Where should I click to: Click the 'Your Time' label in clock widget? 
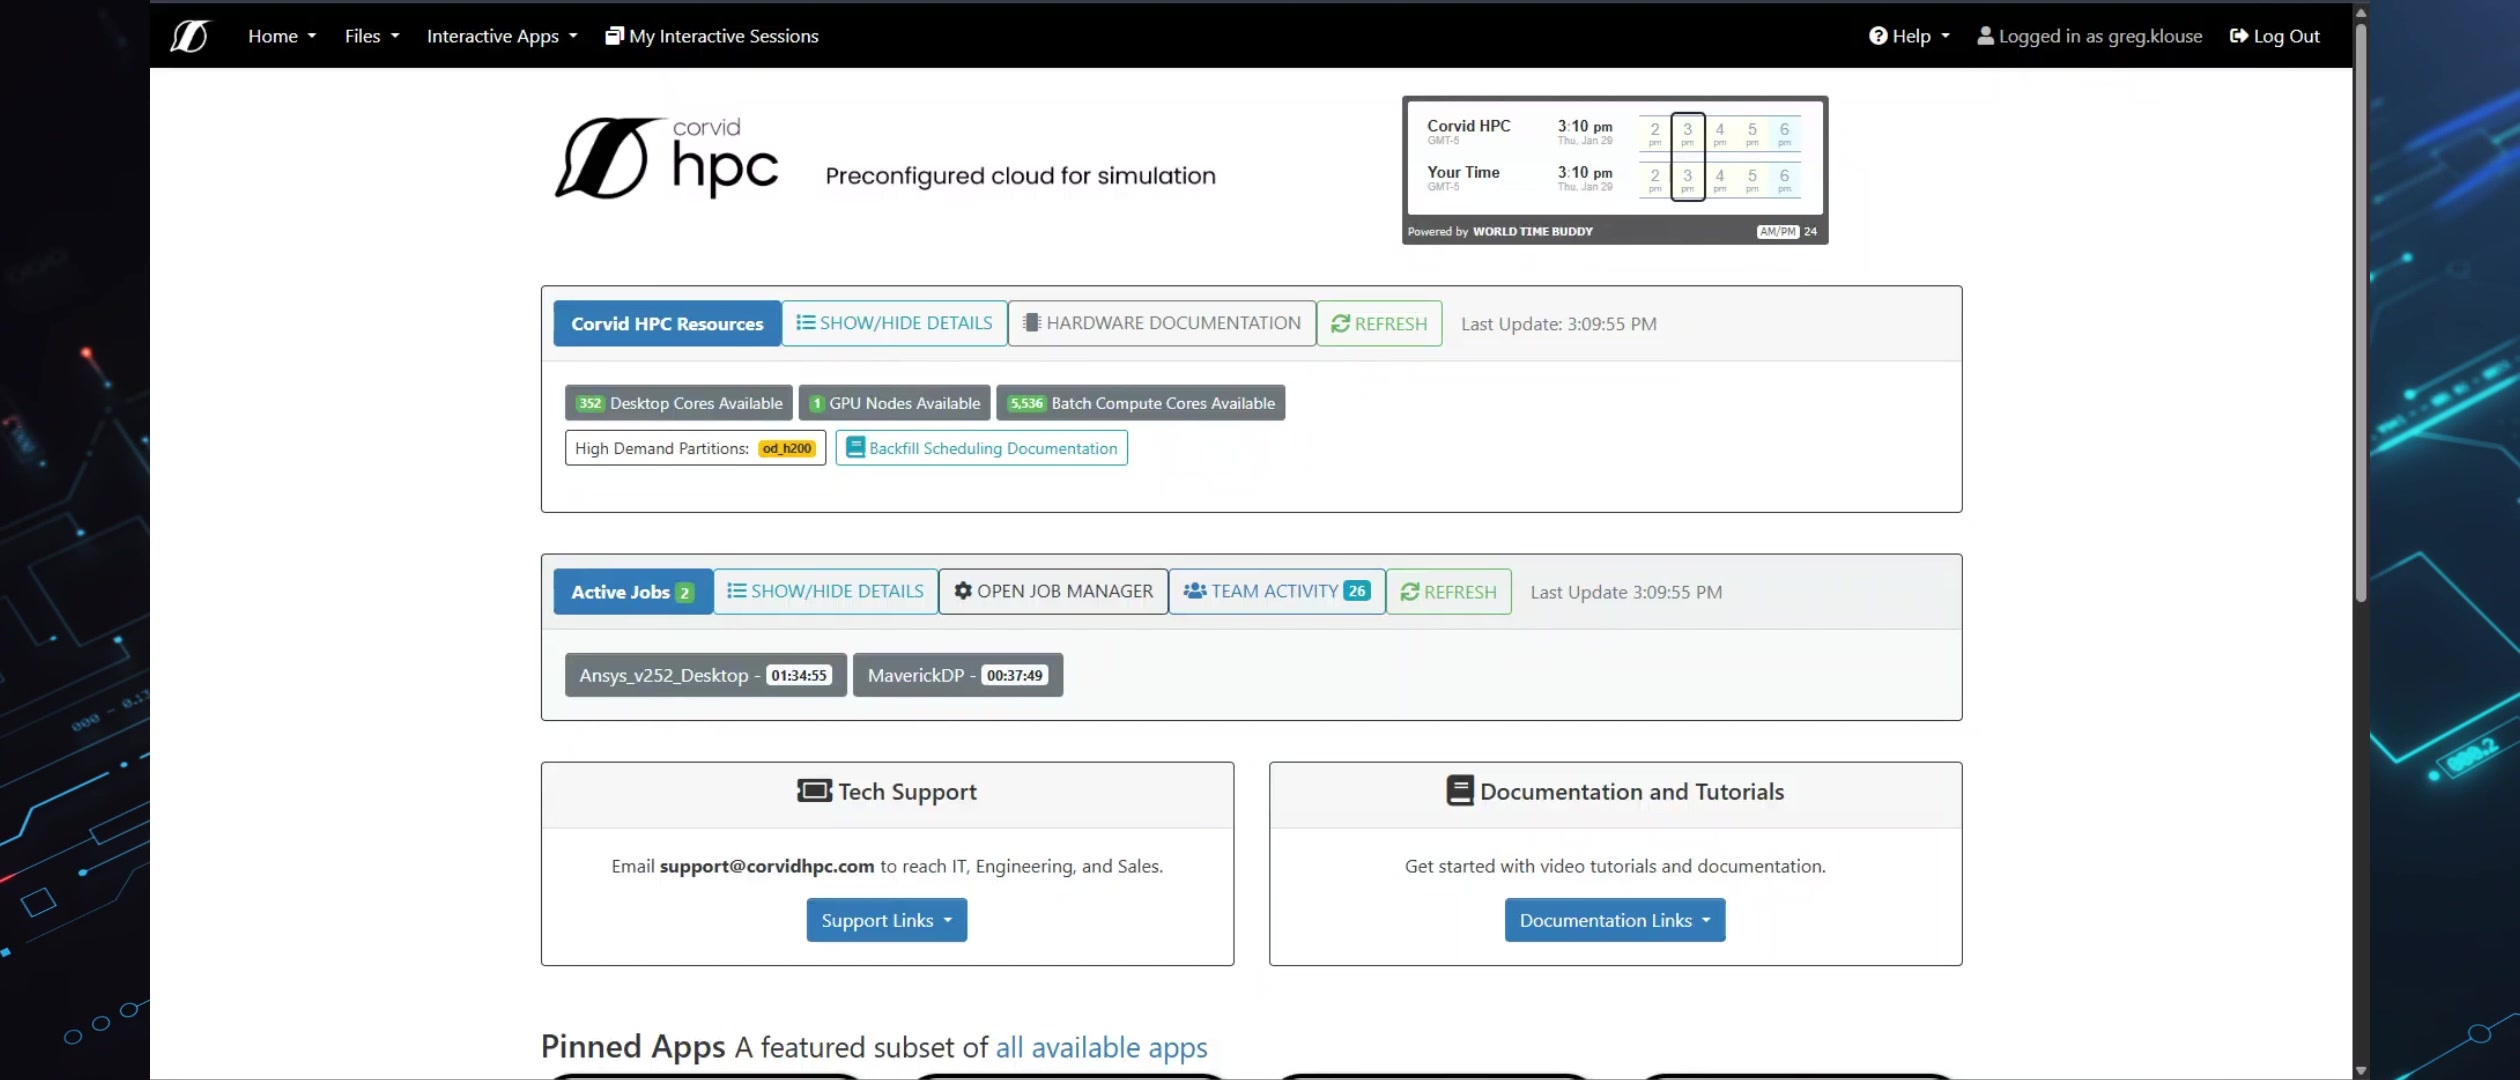pyautogui.click(x=1464, y=172)
